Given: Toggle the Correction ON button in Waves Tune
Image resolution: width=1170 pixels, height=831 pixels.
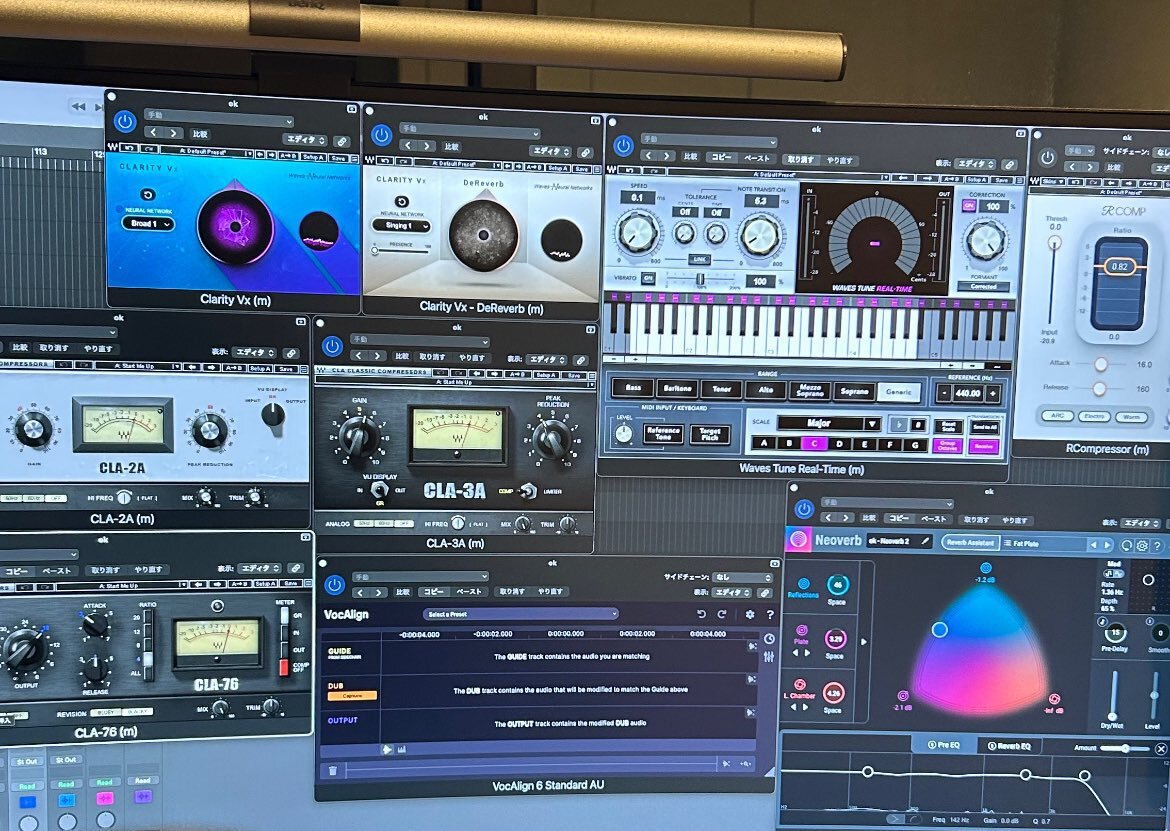Looking at the screenshot, I should click(969, 206).
